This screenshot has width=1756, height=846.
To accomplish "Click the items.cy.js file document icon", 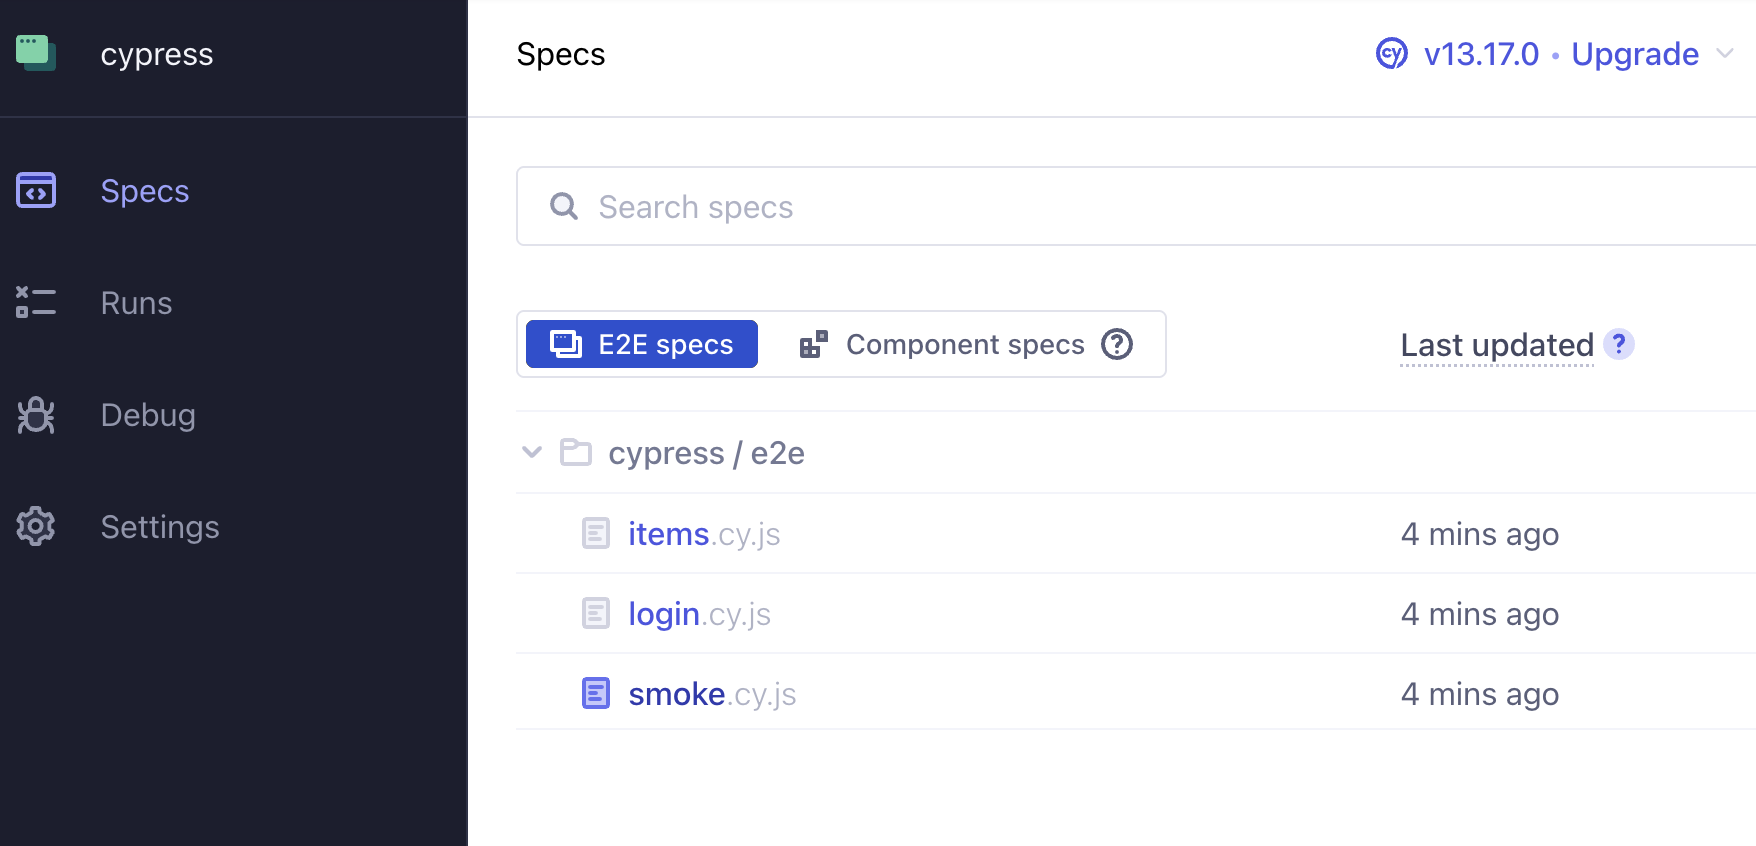I will click(x=596, y=533).
